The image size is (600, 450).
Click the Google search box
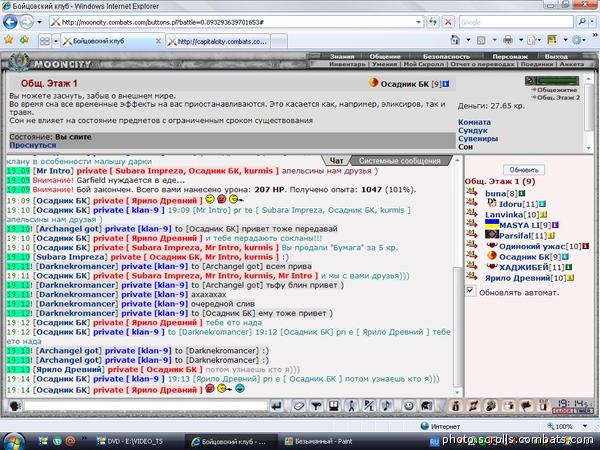(516, 22)
